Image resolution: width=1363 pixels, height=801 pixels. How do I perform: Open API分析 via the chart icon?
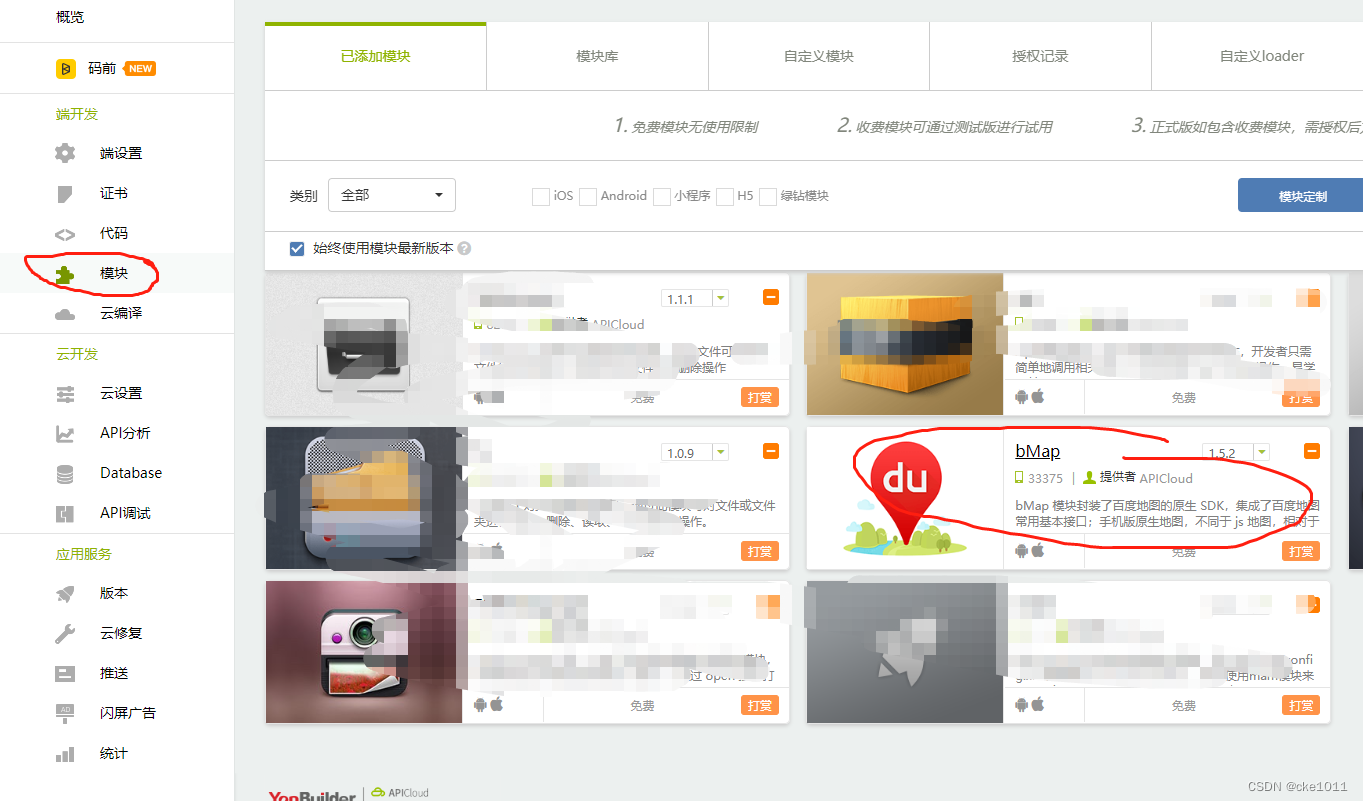(x=66, y=433)
